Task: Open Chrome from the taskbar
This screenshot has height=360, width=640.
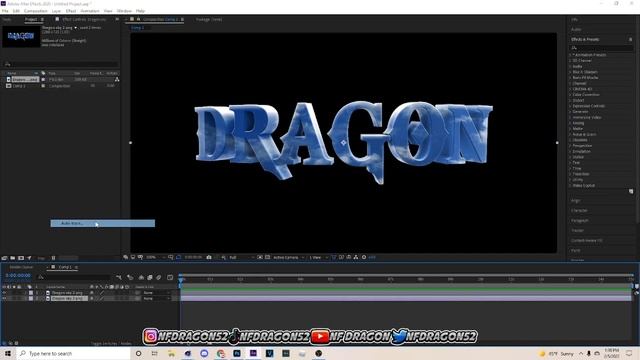Action: click(x=220, y=353)
